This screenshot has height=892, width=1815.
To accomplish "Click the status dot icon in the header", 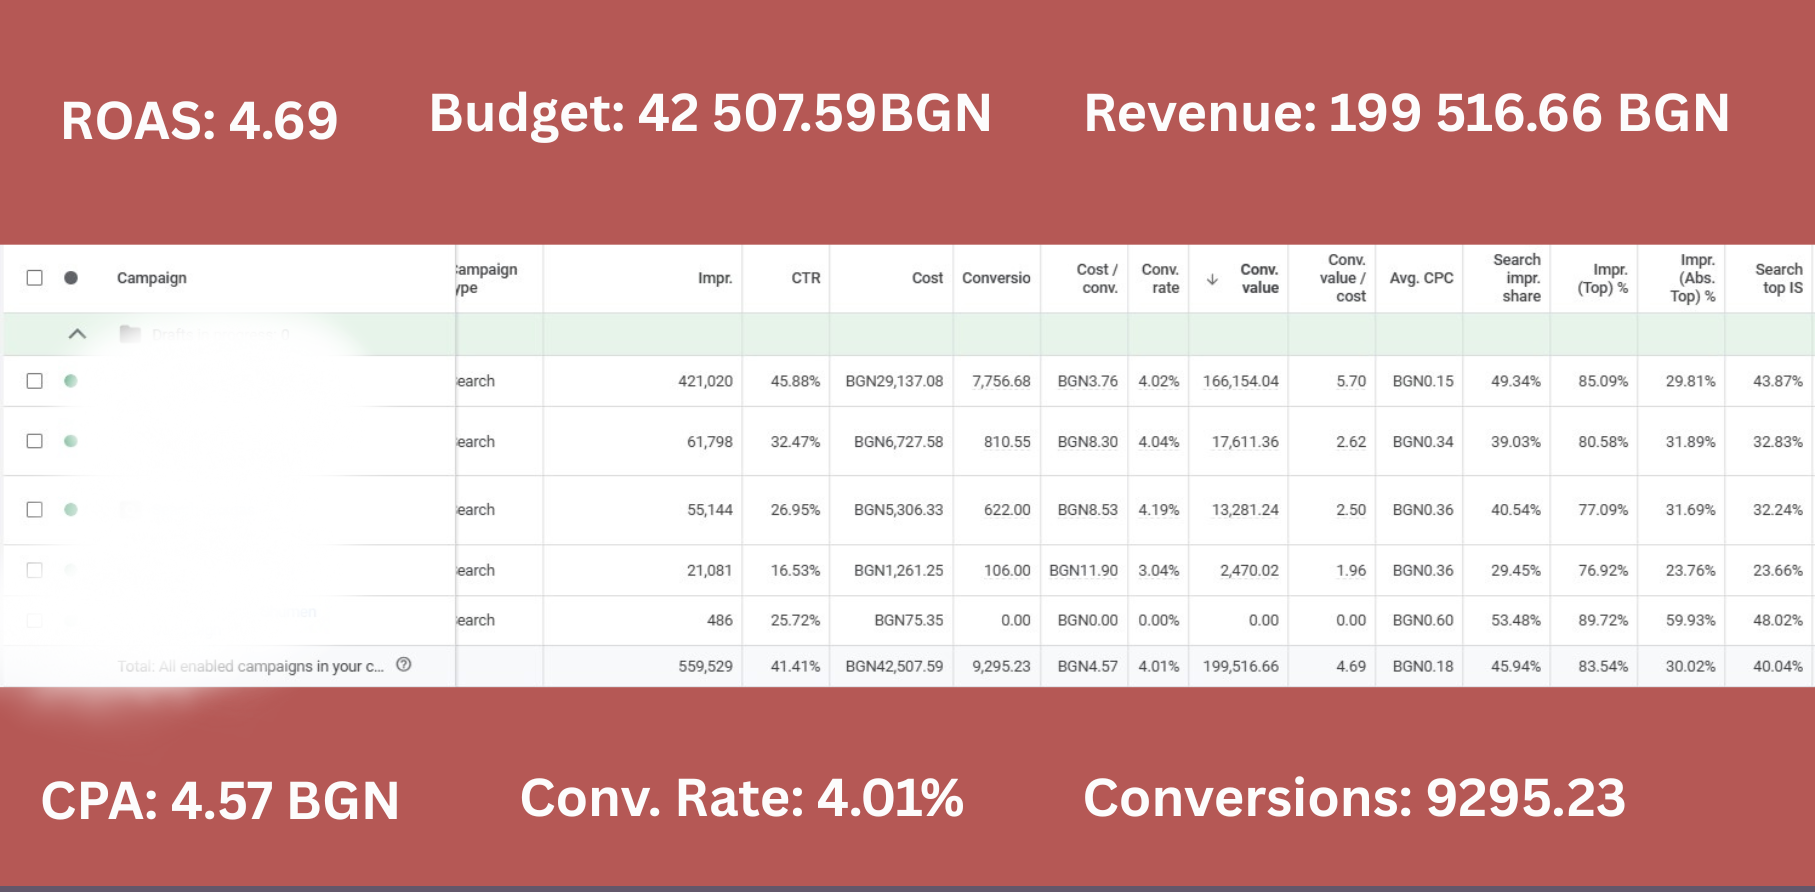I will 71,278.
